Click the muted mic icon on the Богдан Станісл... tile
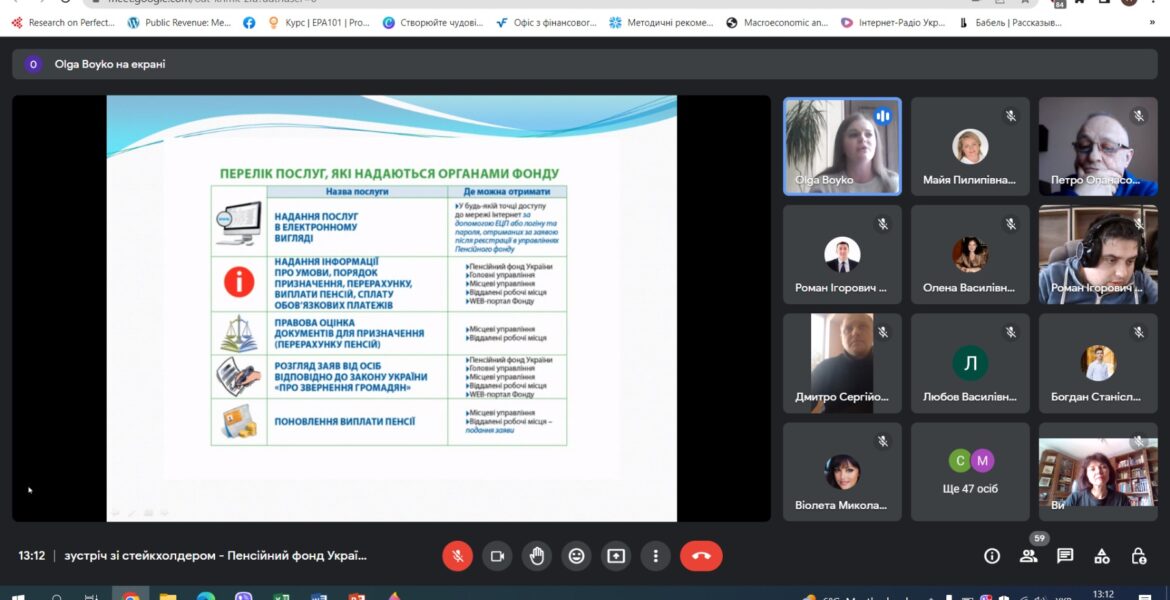This screenshot has width=1170, height=600. [1138, 332]
